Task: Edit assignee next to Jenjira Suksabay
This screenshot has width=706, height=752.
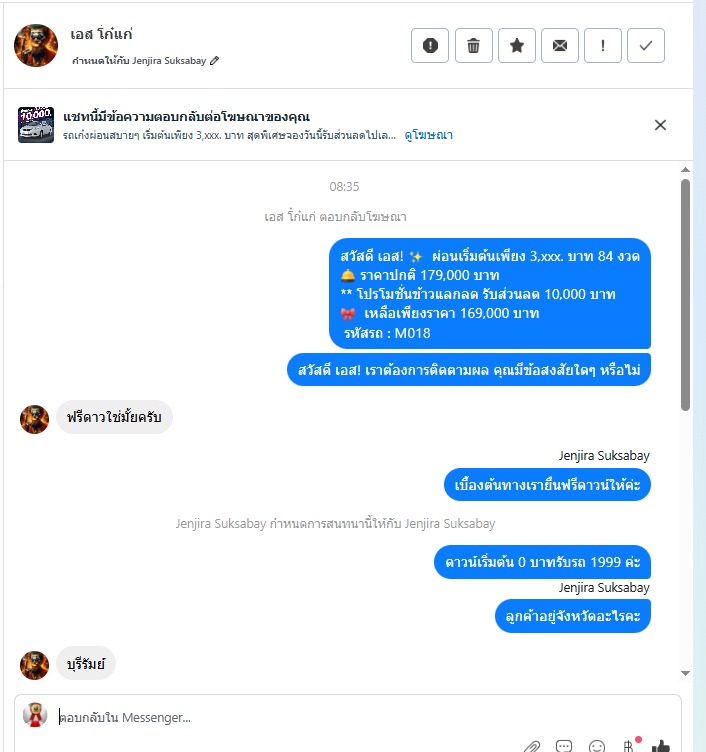Action: (x=215, y=60)
